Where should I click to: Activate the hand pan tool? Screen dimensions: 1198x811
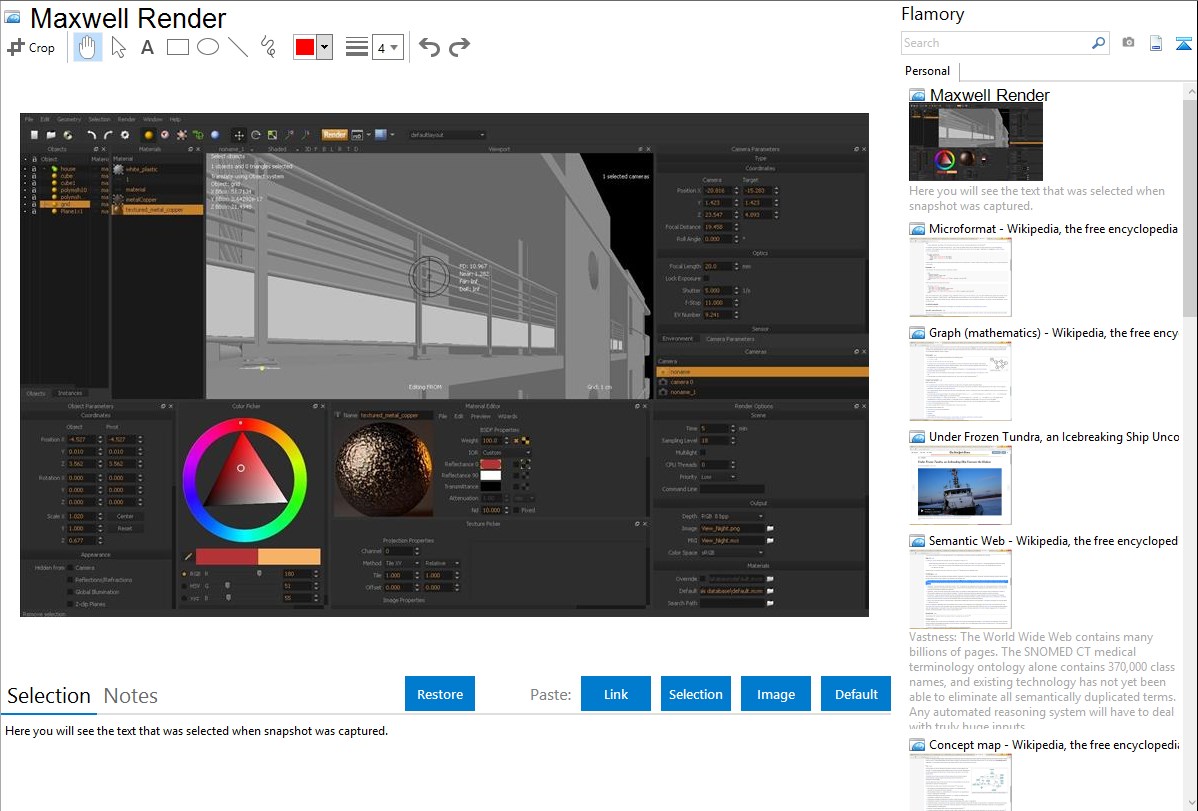[x=87, y=47]
